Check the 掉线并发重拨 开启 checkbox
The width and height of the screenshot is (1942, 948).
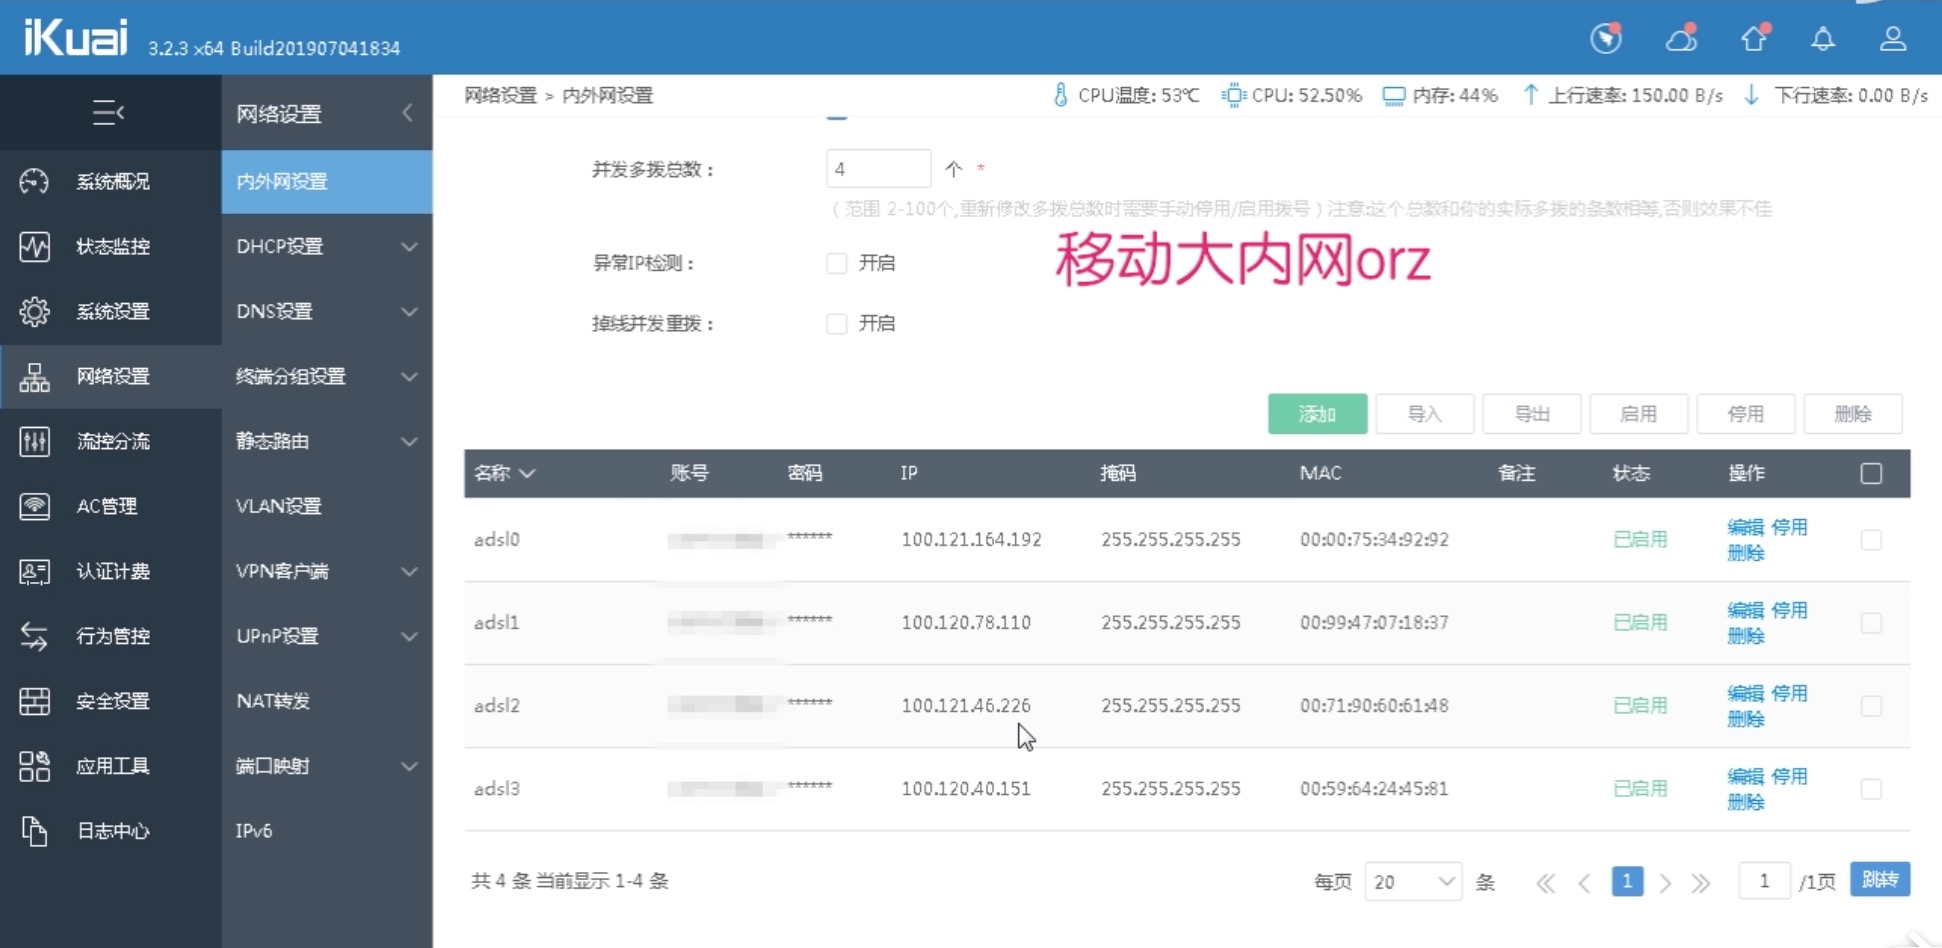pos(836,323)
